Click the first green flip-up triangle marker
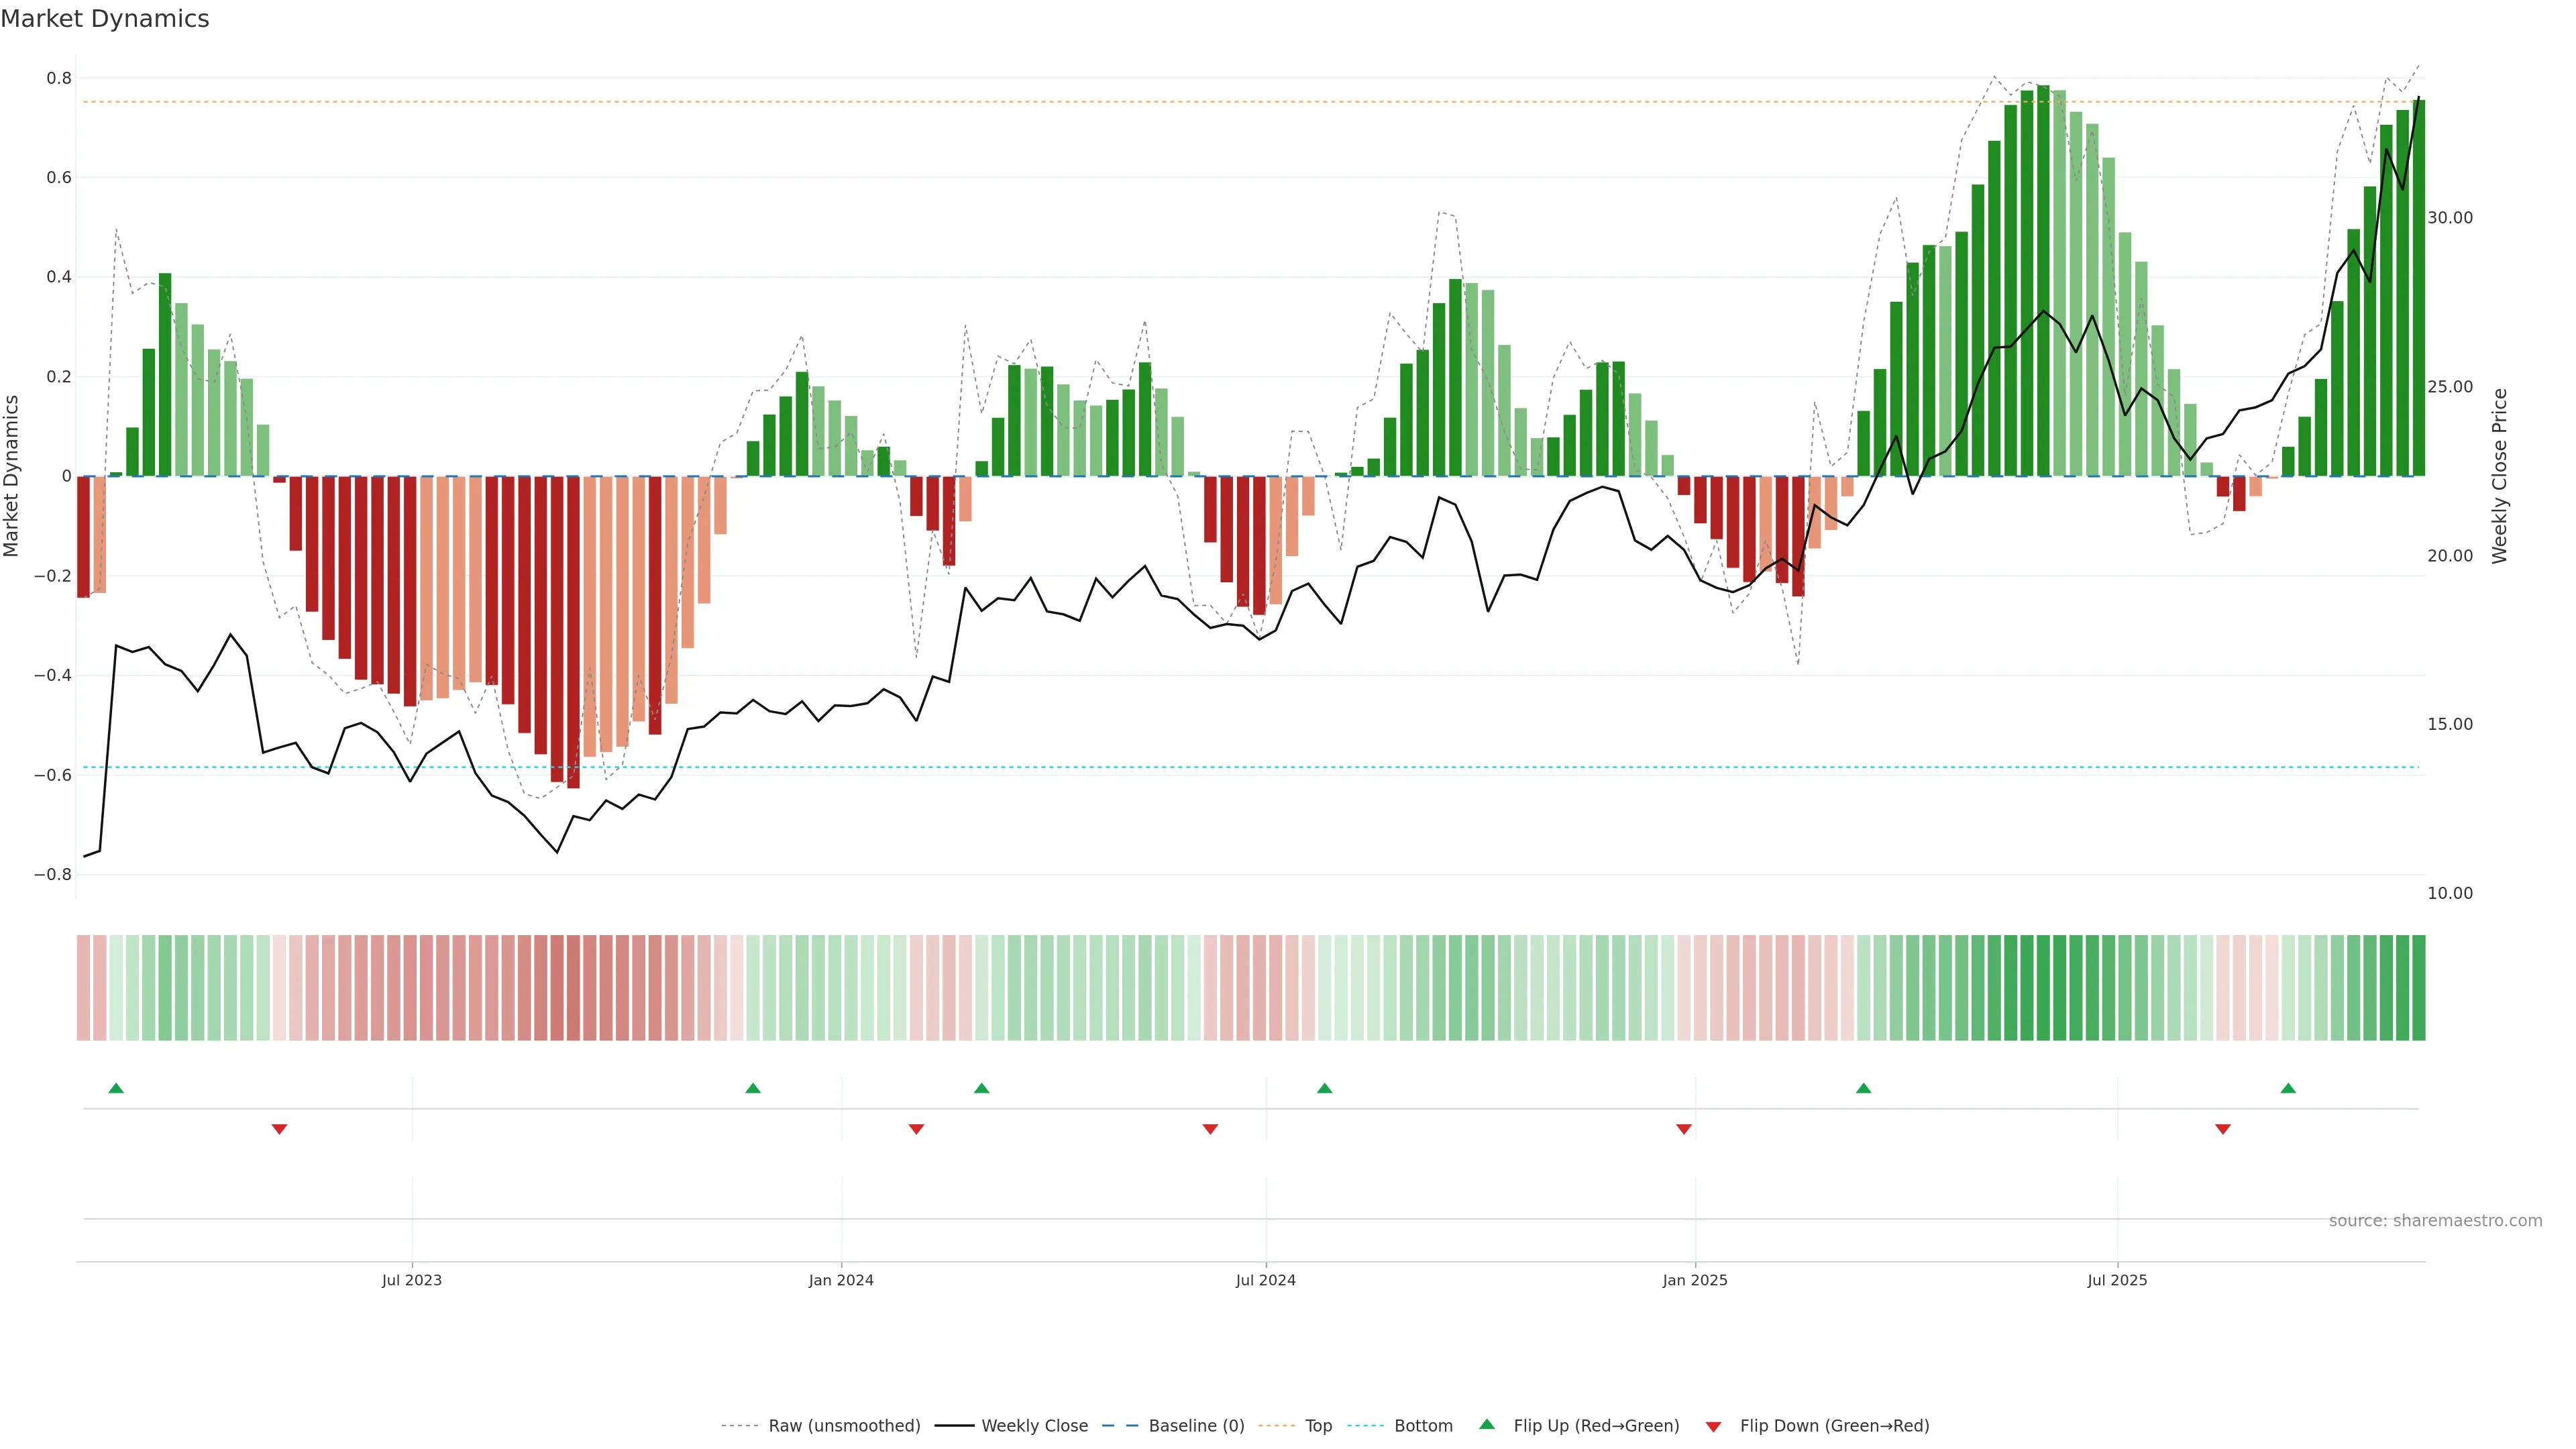Viewport: 2576px width, 1449px height. (x=116, y=1088)
